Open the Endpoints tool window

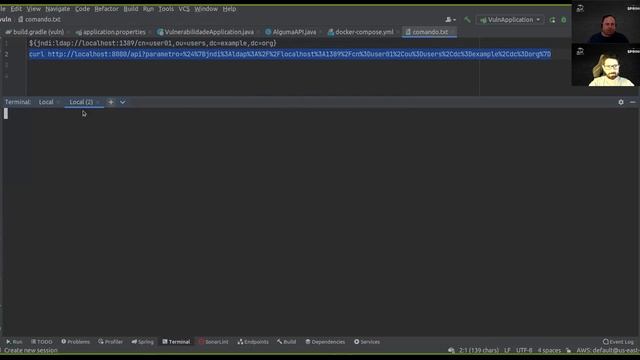click(x=253, y=342)
